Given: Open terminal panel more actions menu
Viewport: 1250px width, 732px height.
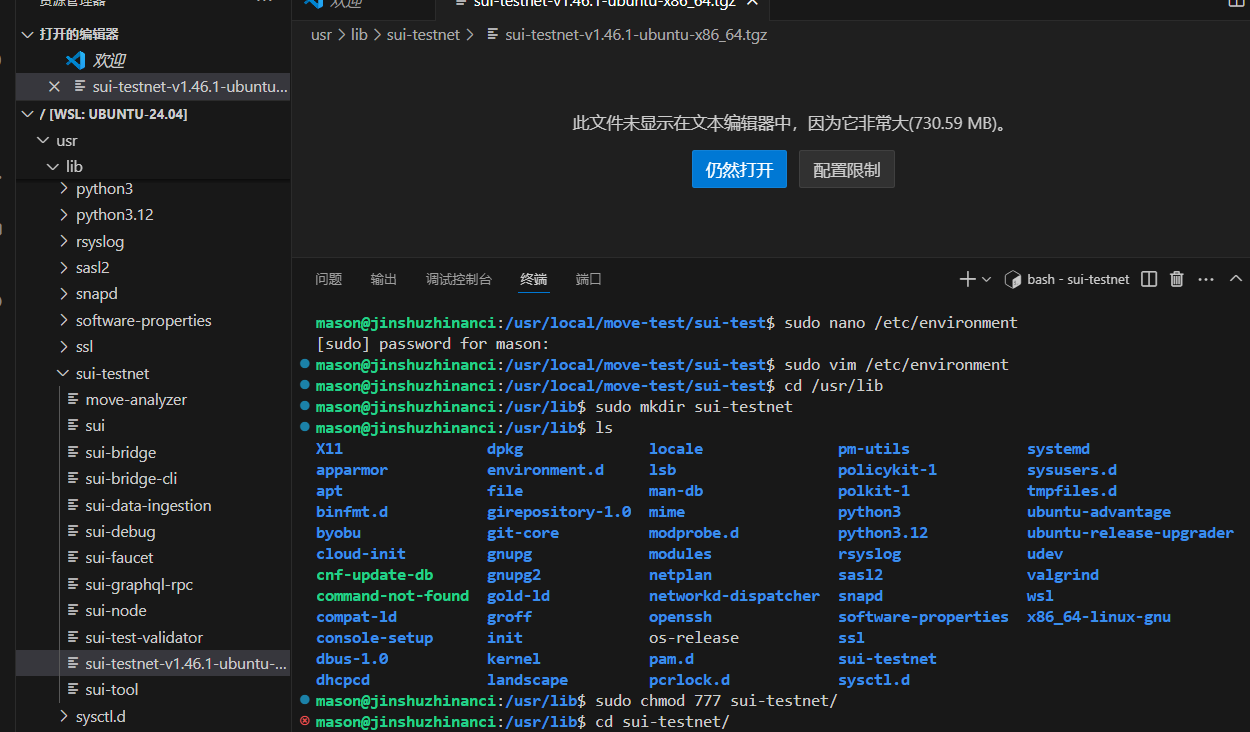Looking at the screenshot, I should (x=1206, y=279).
